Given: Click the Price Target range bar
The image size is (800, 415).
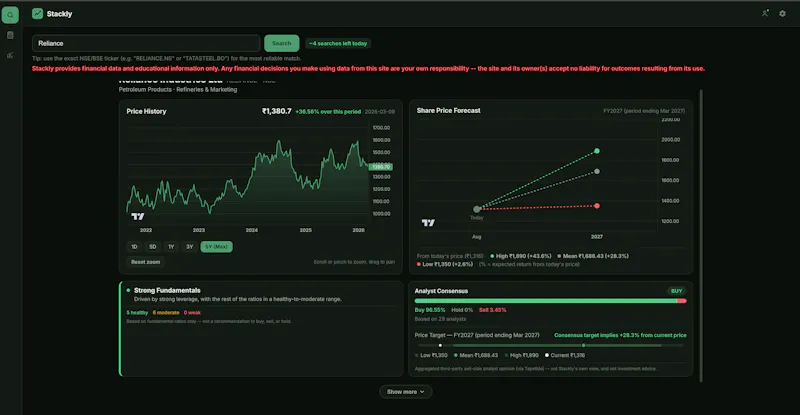Looking at the screenshot, I should (x=551, y=346).
